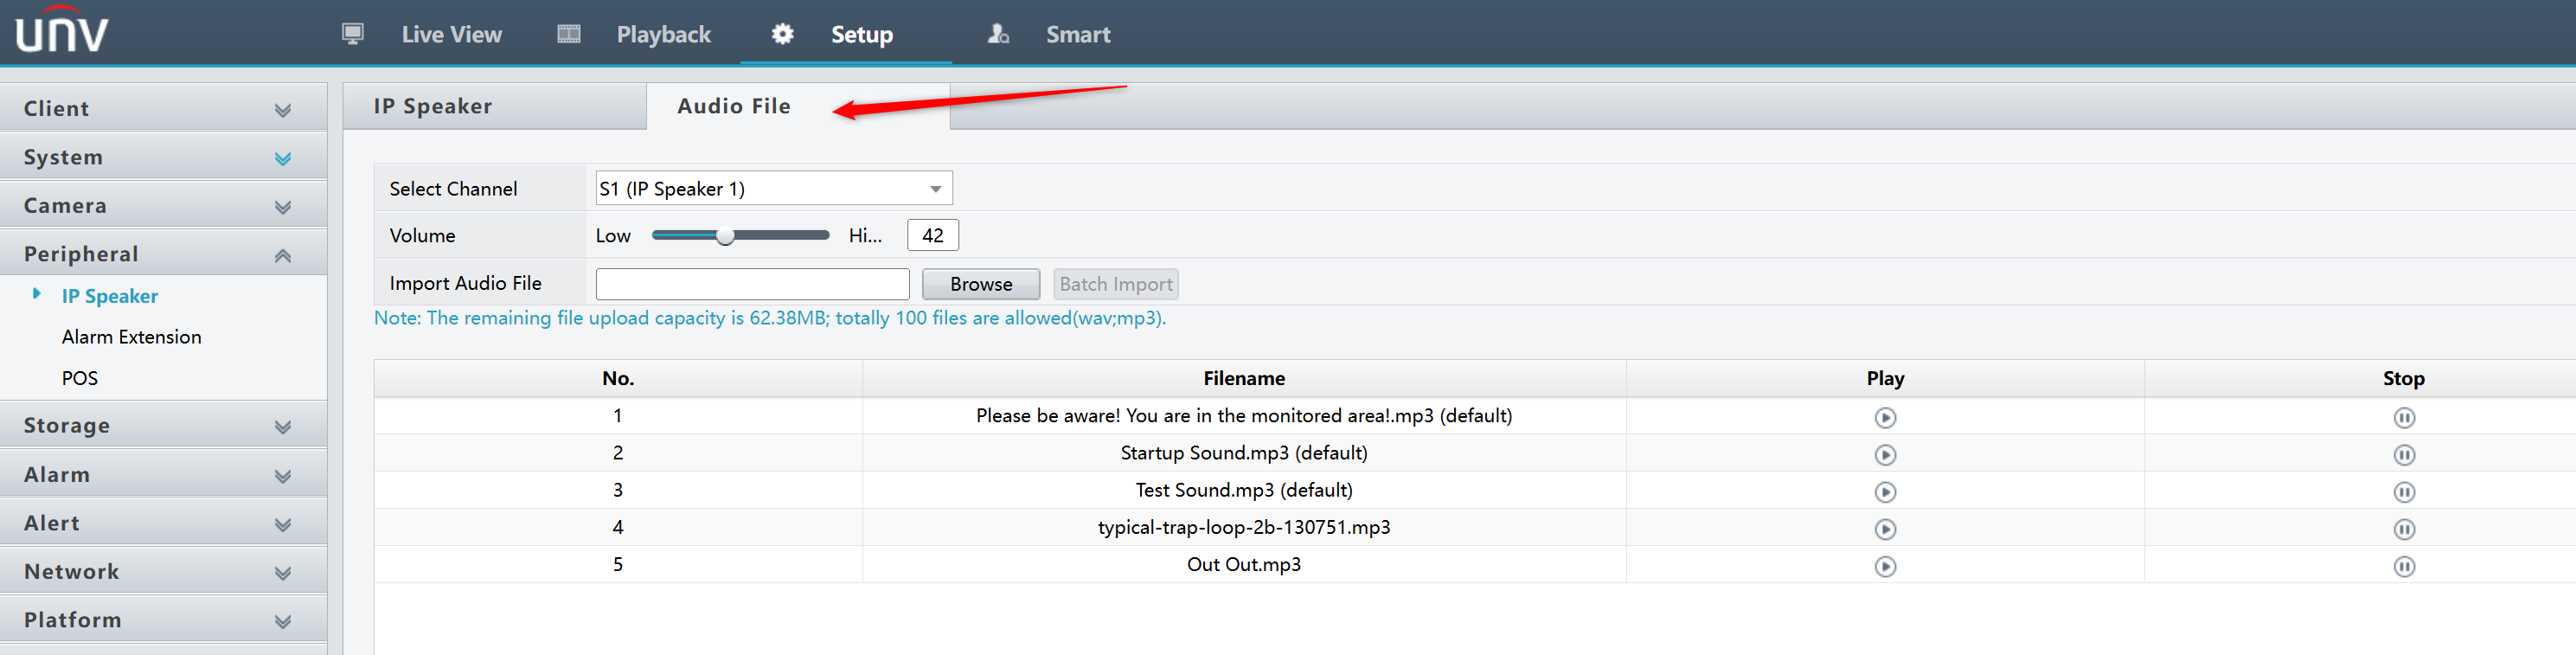Click the Stop column header
The width and height of the screenshot is (2576, 655).
coord(2403,378)
